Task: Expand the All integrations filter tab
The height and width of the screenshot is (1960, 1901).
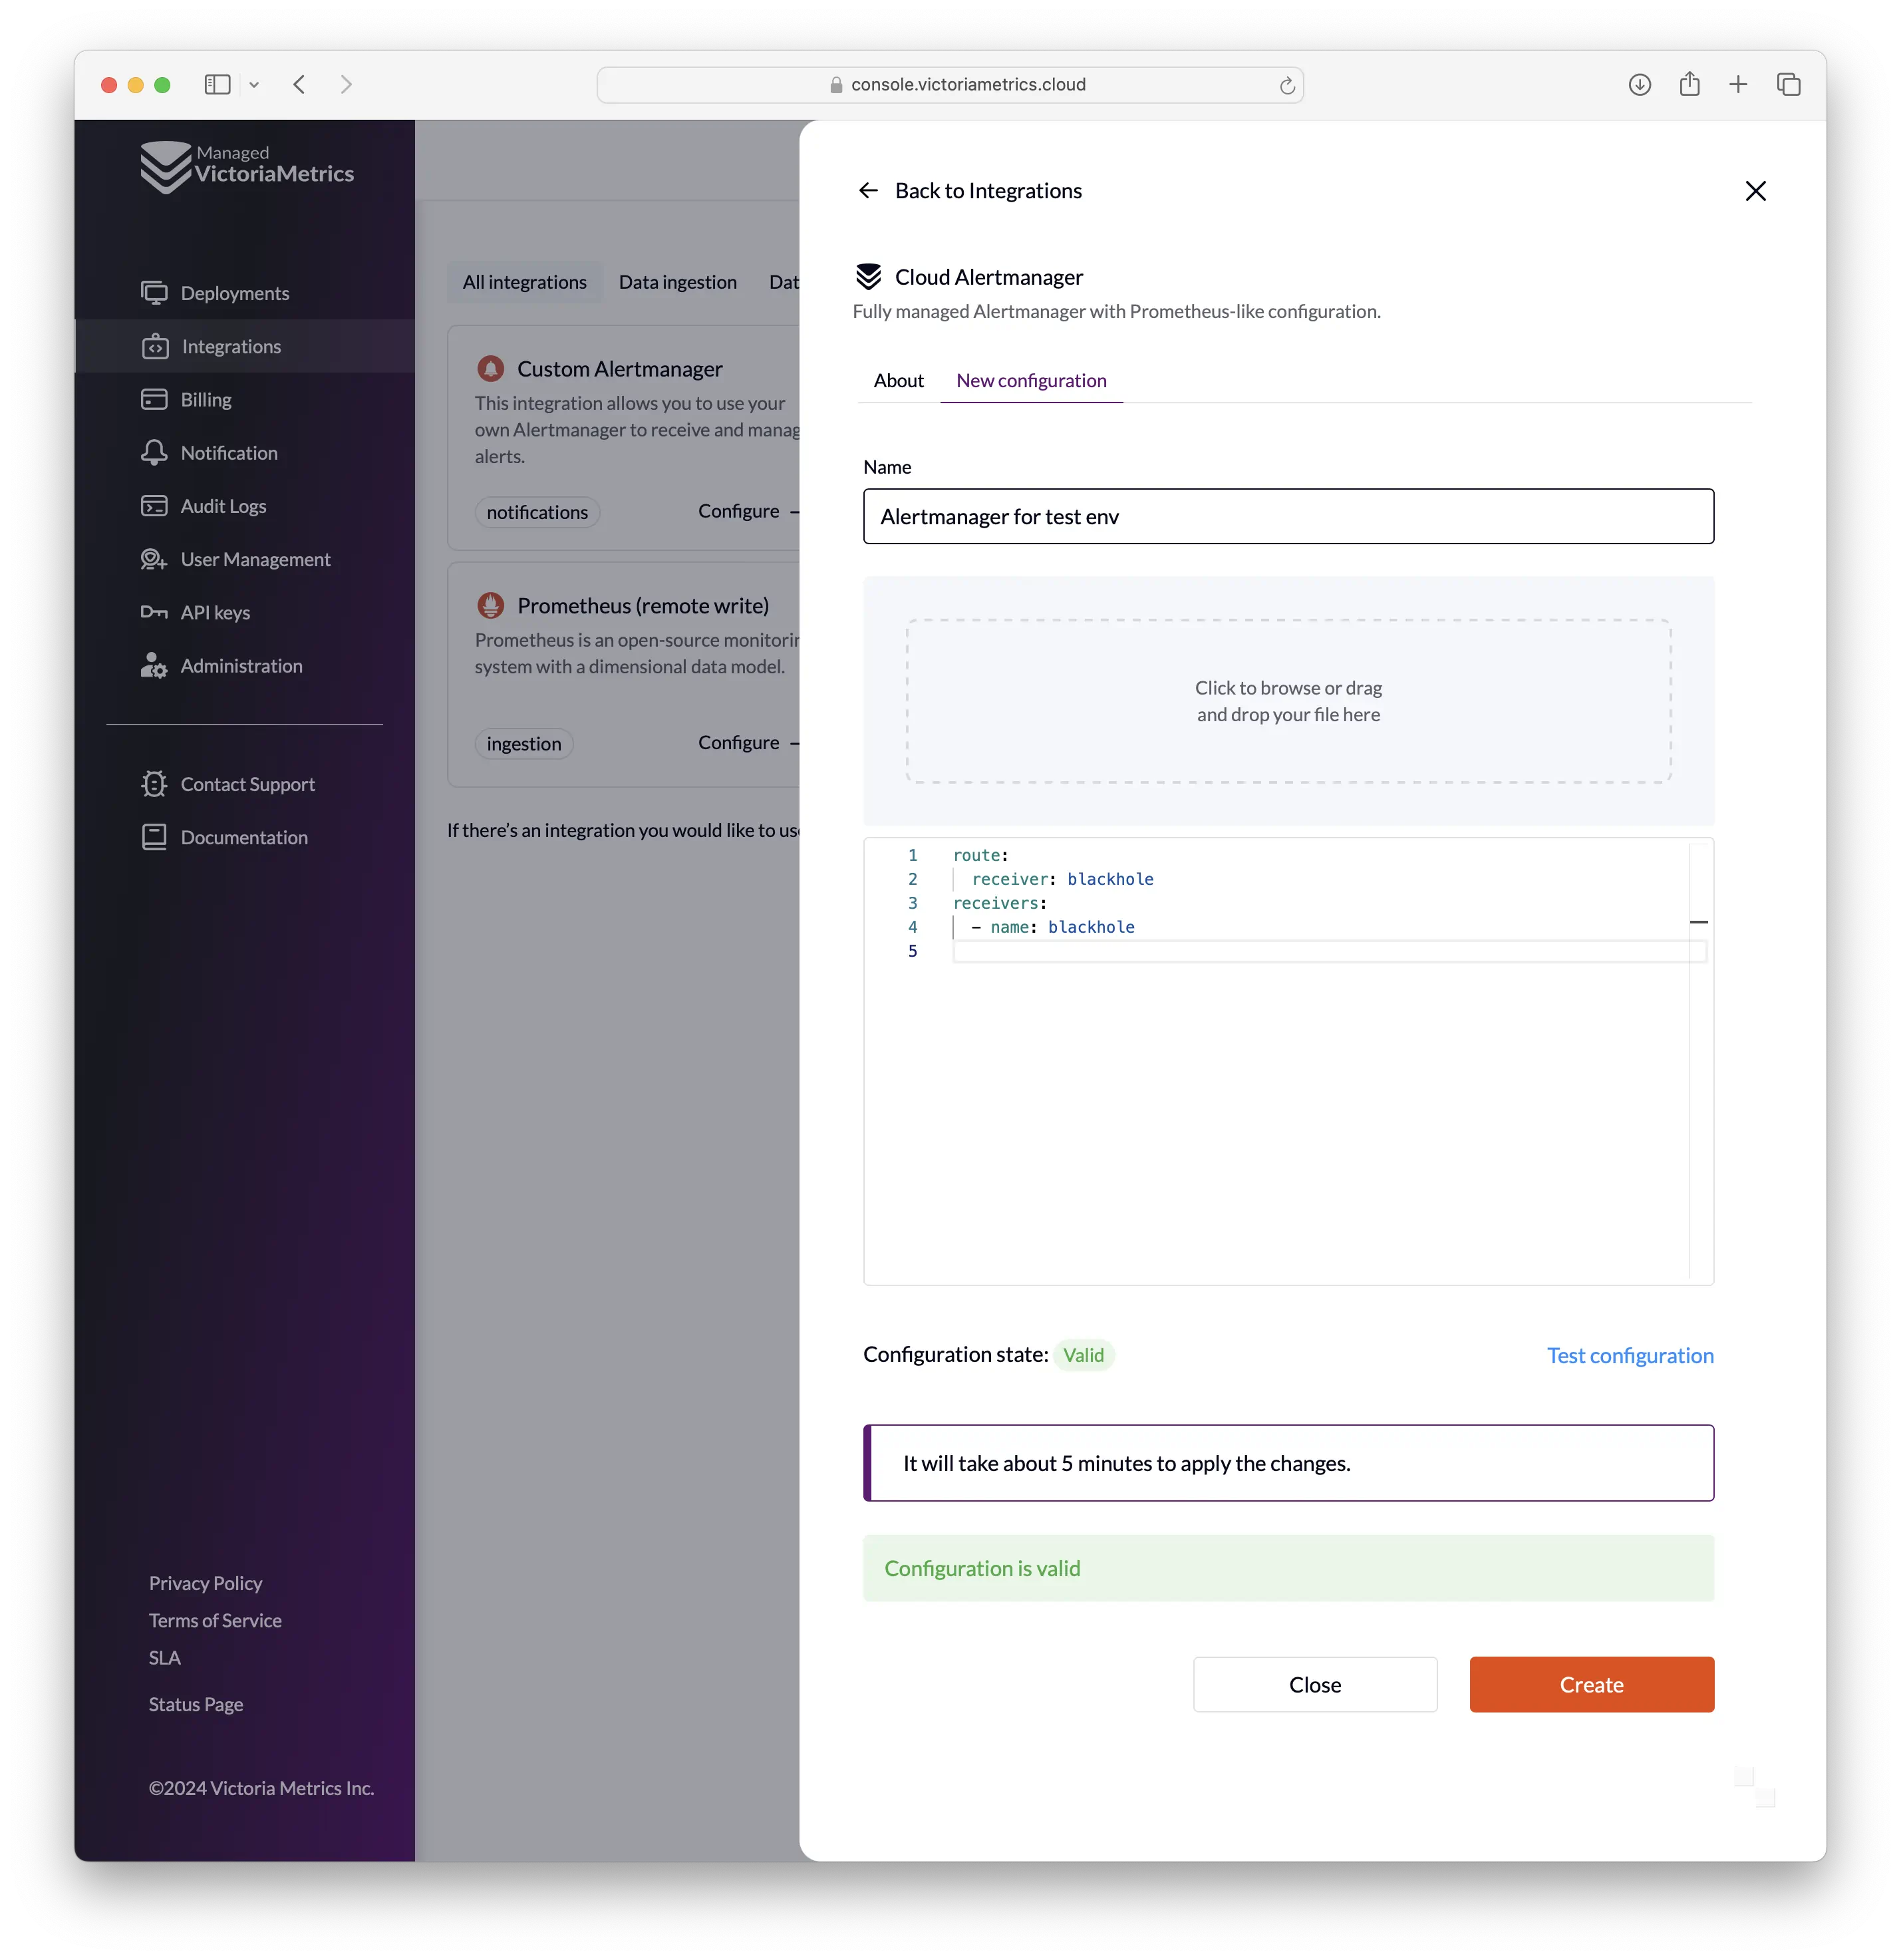Action: tap(523, 280)
